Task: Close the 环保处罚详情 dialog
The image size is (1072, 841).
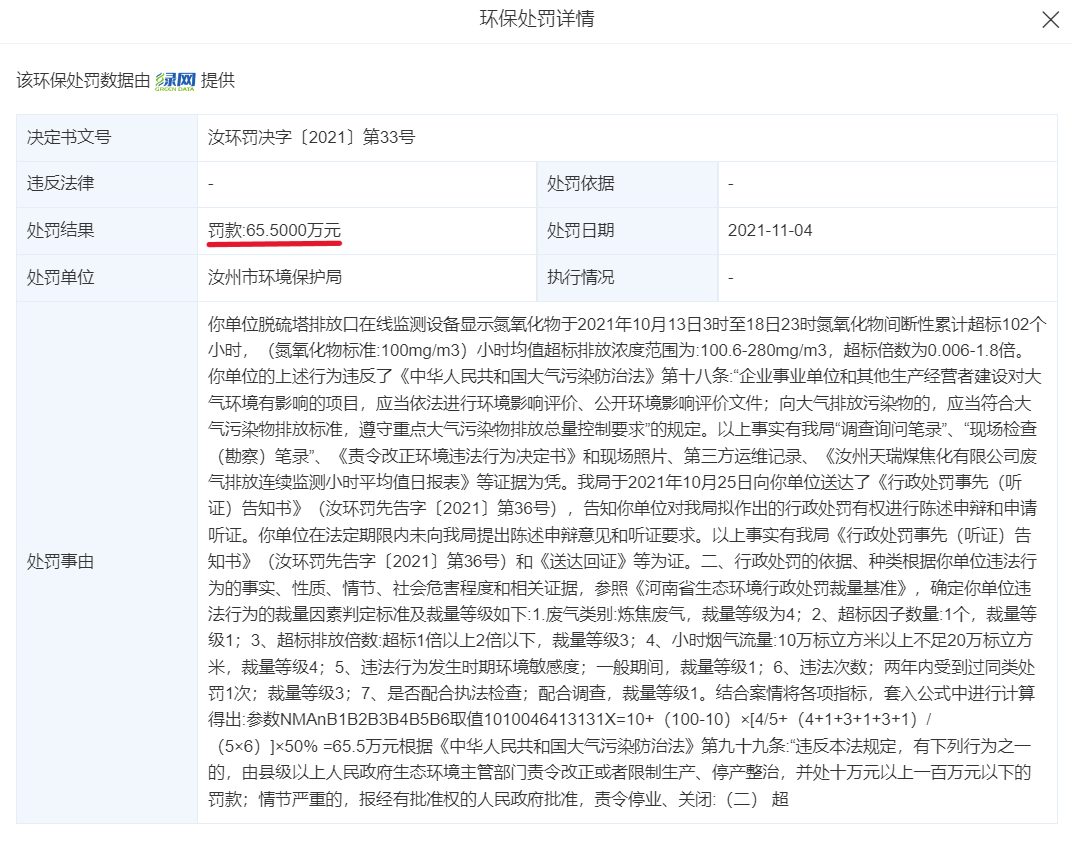Action: tap(1050, 19)
